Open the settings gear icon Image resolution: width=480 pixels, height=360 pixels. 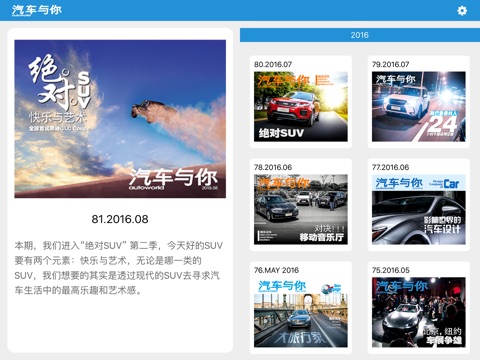click(x=462, y=11)
